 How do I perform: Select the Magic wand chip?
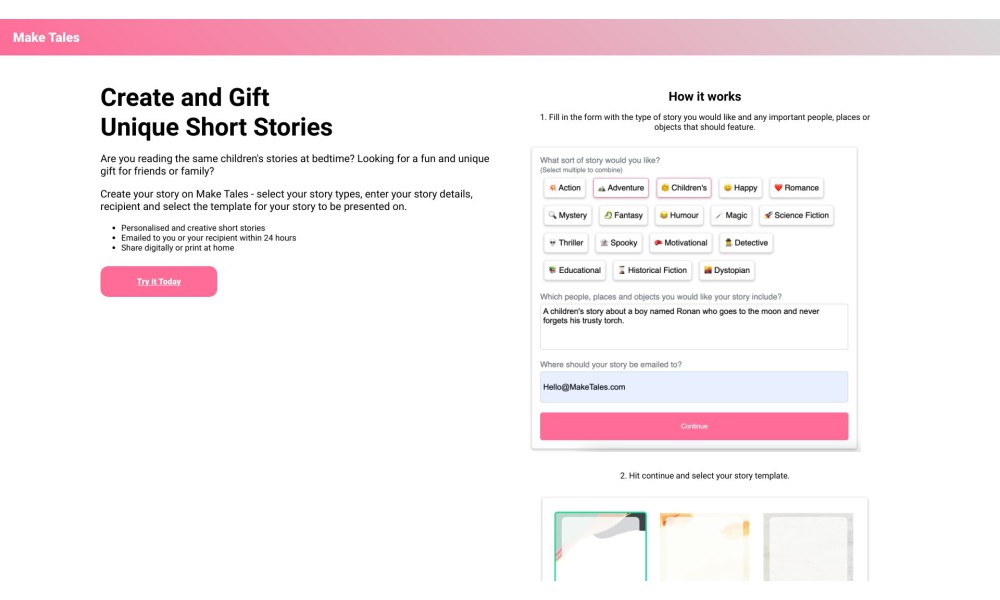[x=732, y=215]
